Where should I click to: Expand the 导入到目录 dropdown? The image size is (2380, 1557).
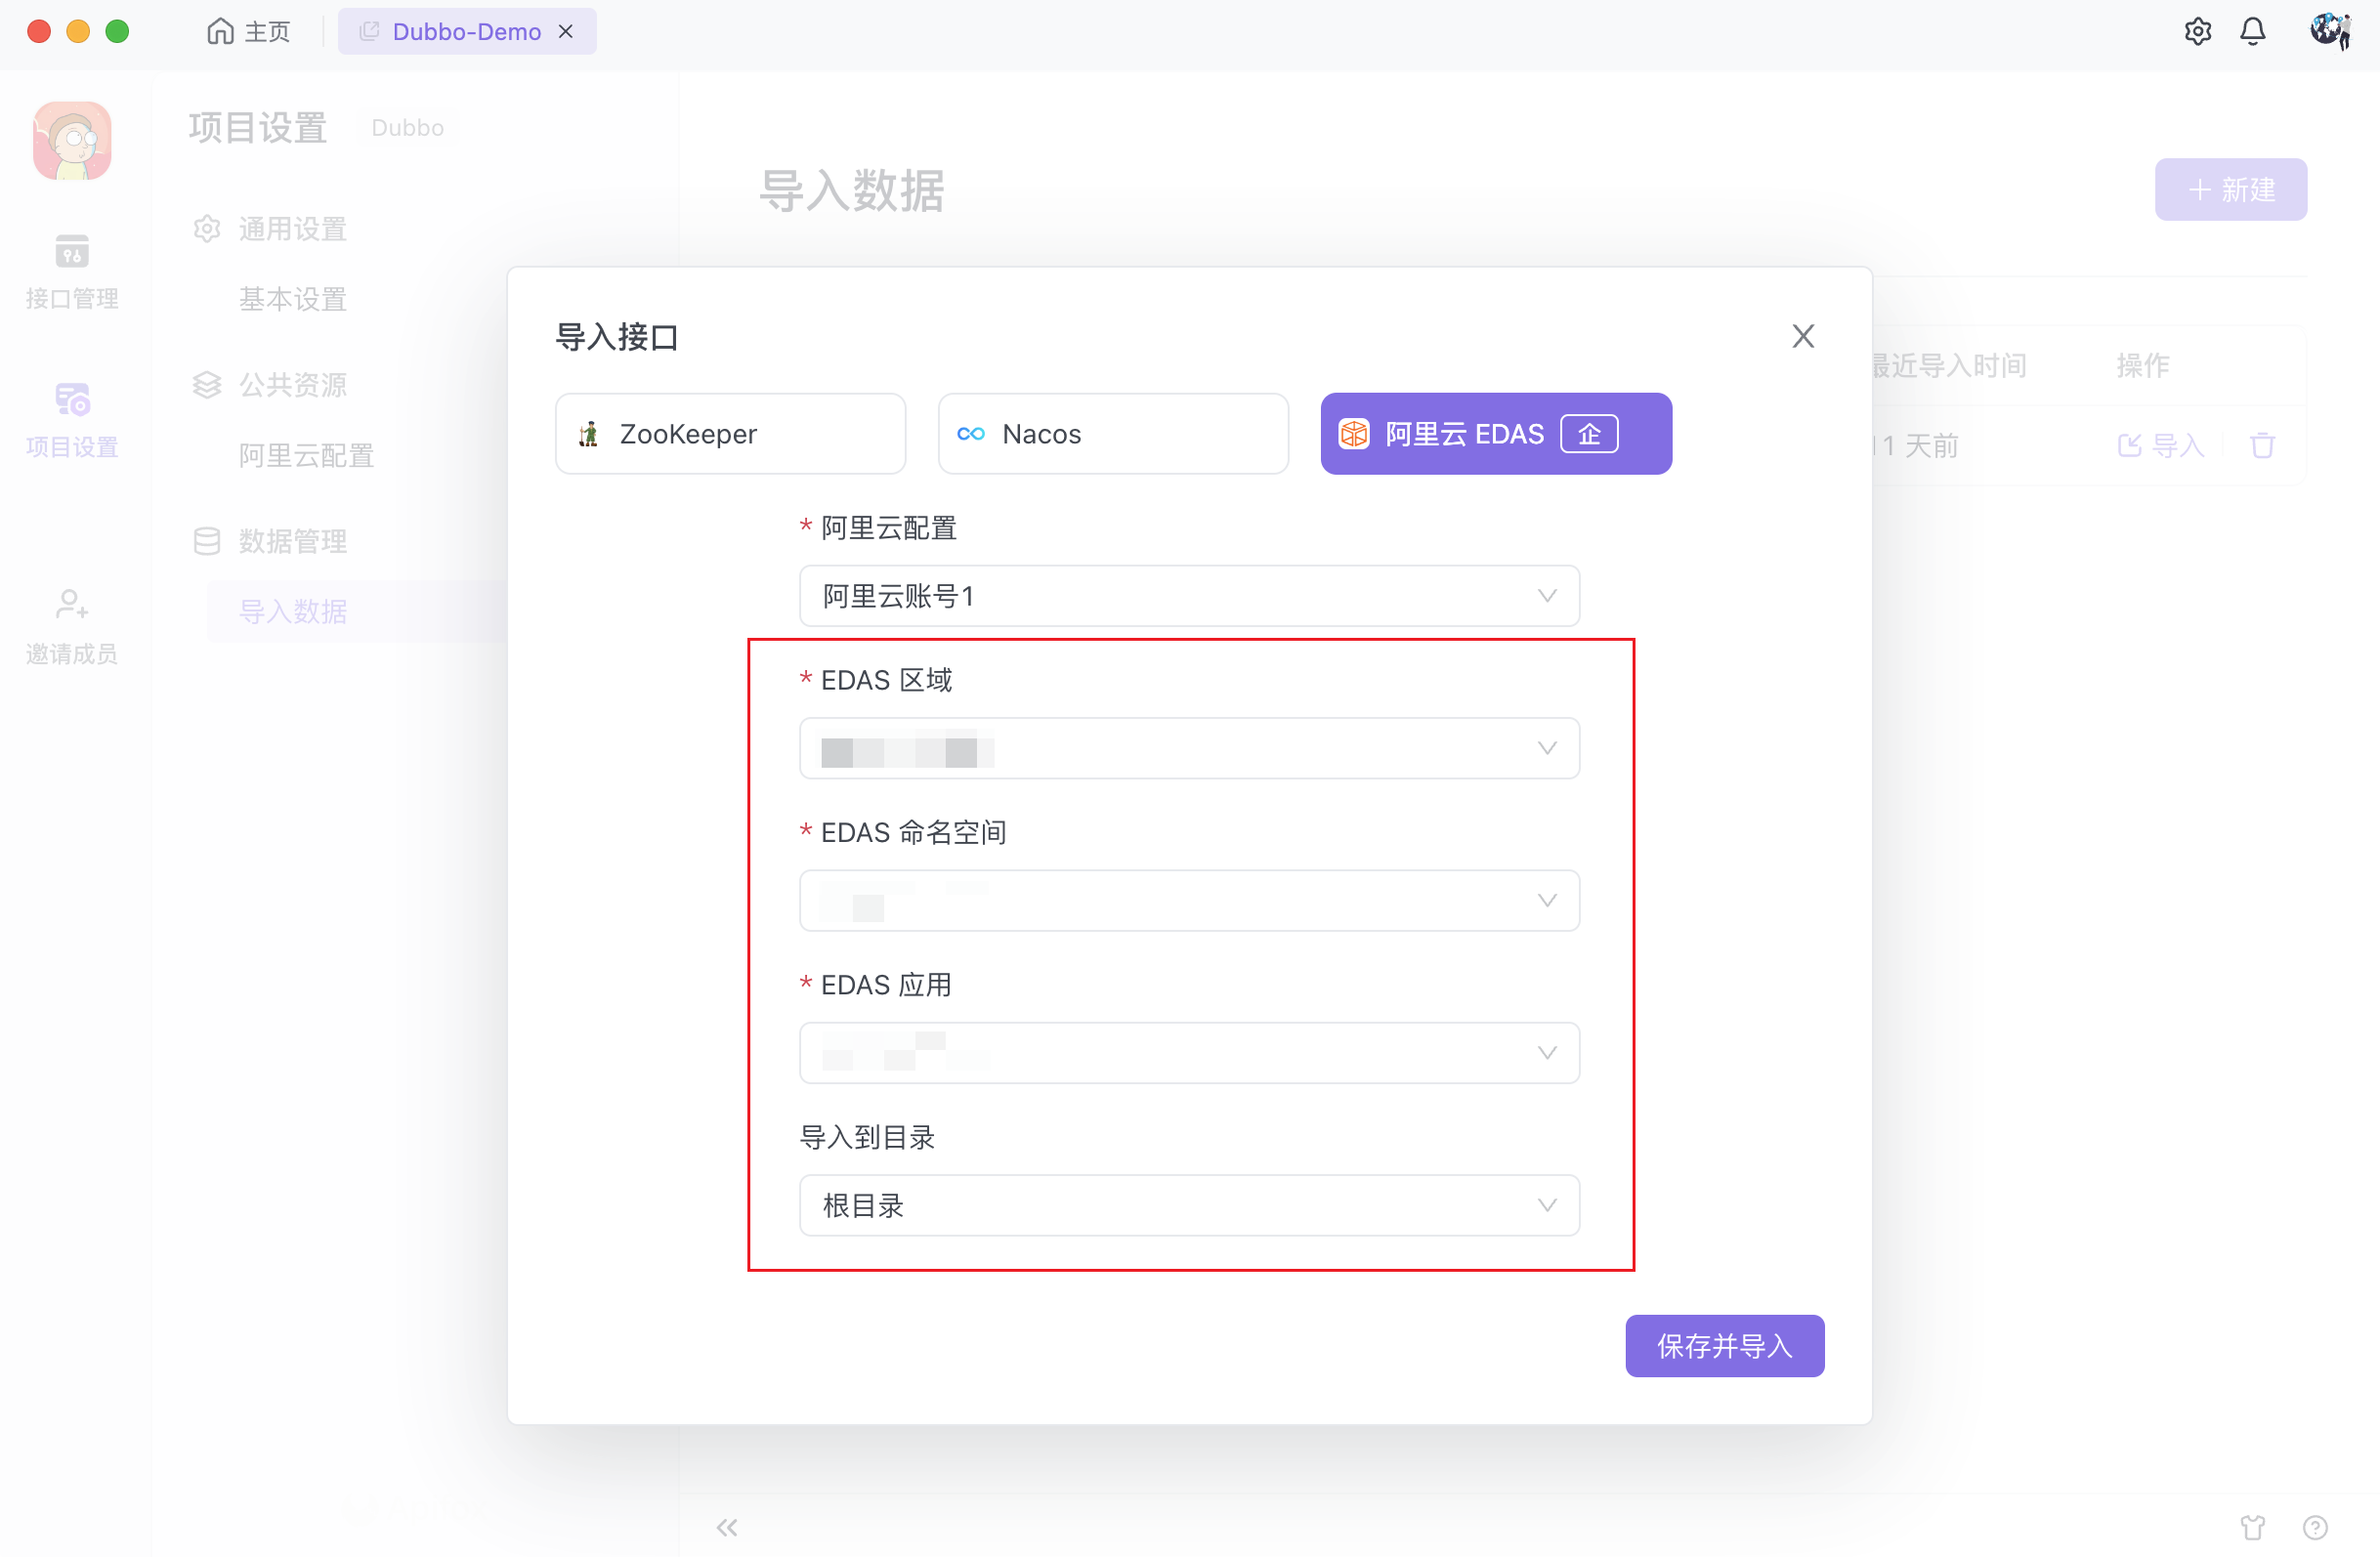pyautogui.click(x=1189, y=1205)
